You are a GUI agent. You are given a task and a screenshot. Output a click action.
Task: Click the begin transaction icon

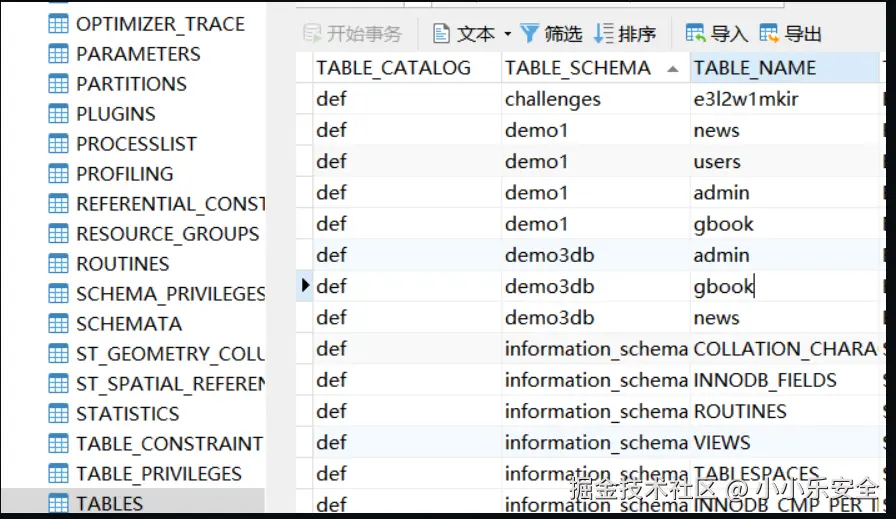coord(312,34)
